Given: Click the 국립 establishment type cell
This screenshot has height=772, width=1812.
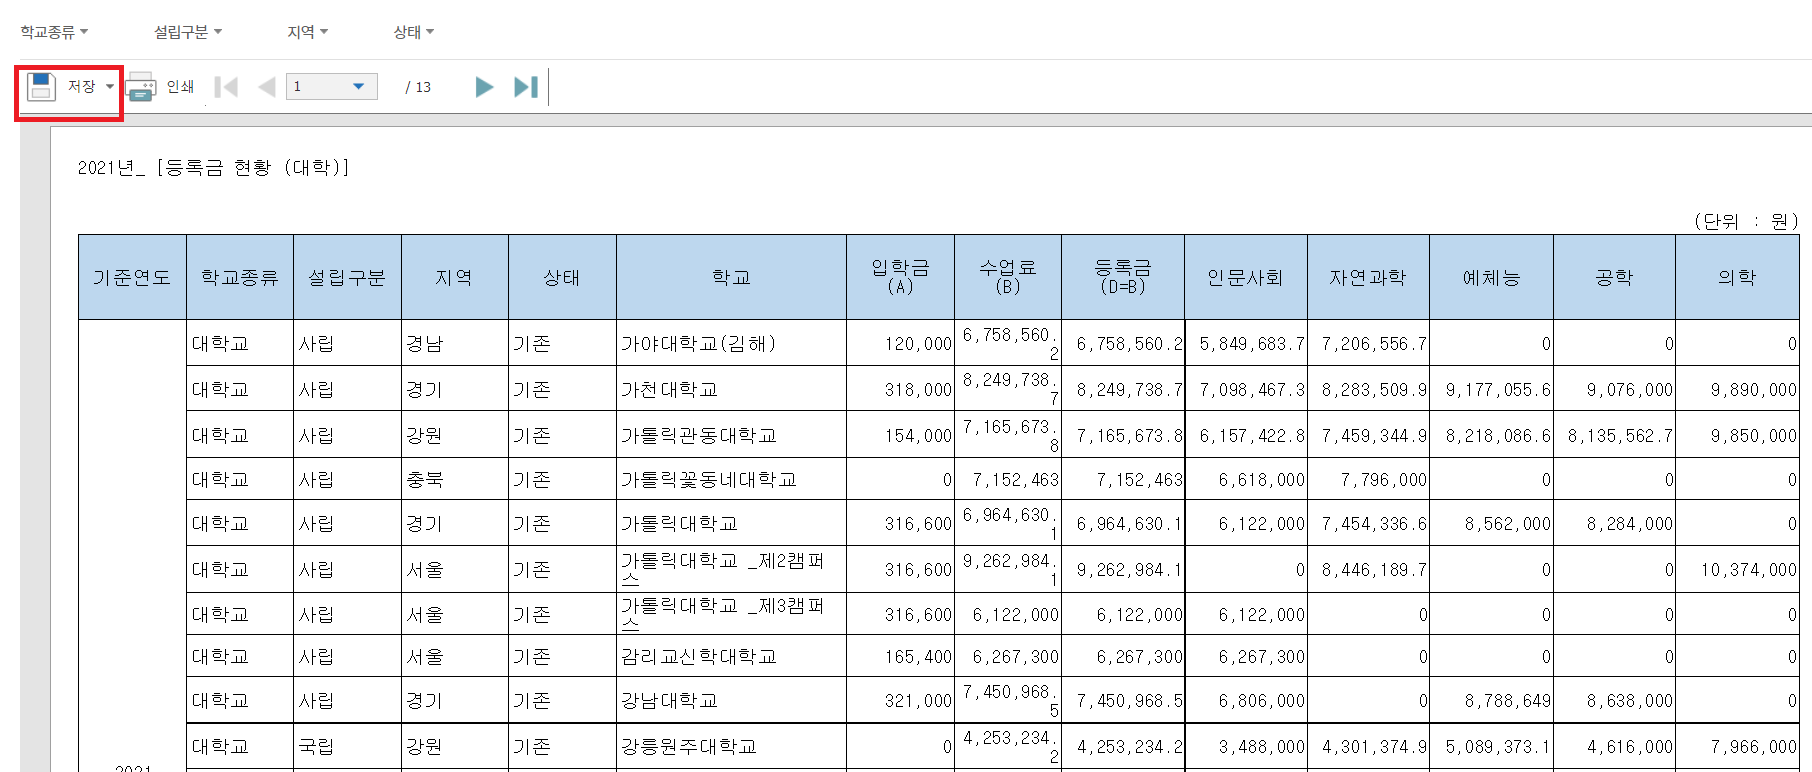Looking at the screenshot, I should (x=347, y=746).
